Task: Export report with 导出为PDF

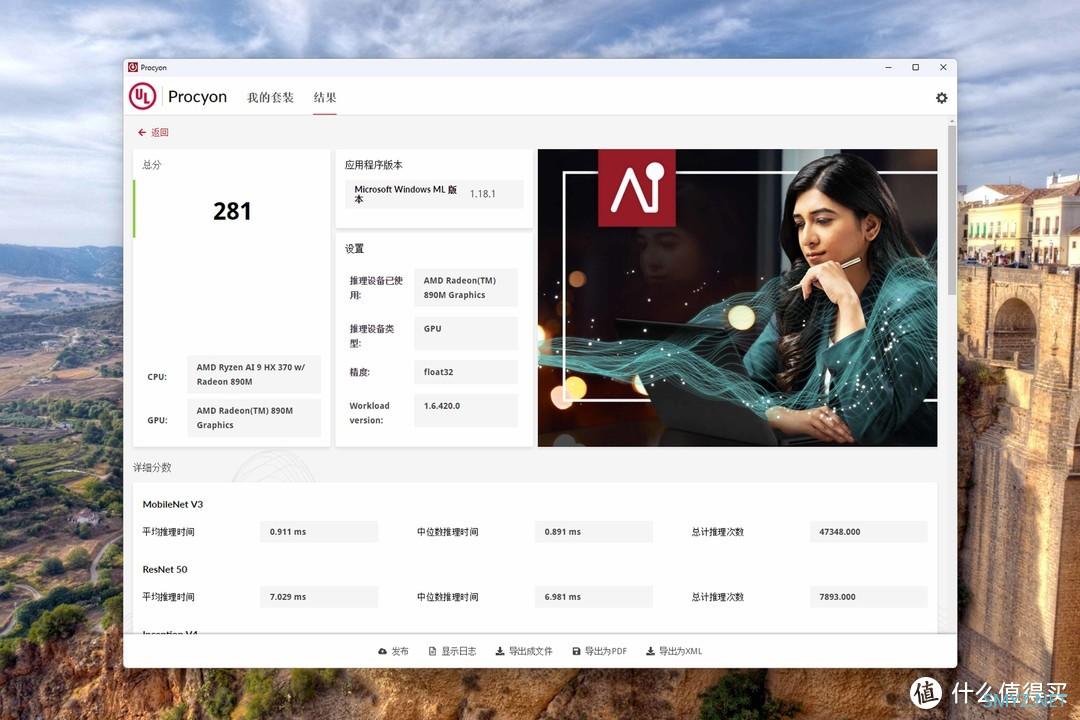Action: [x=600, y=651]
